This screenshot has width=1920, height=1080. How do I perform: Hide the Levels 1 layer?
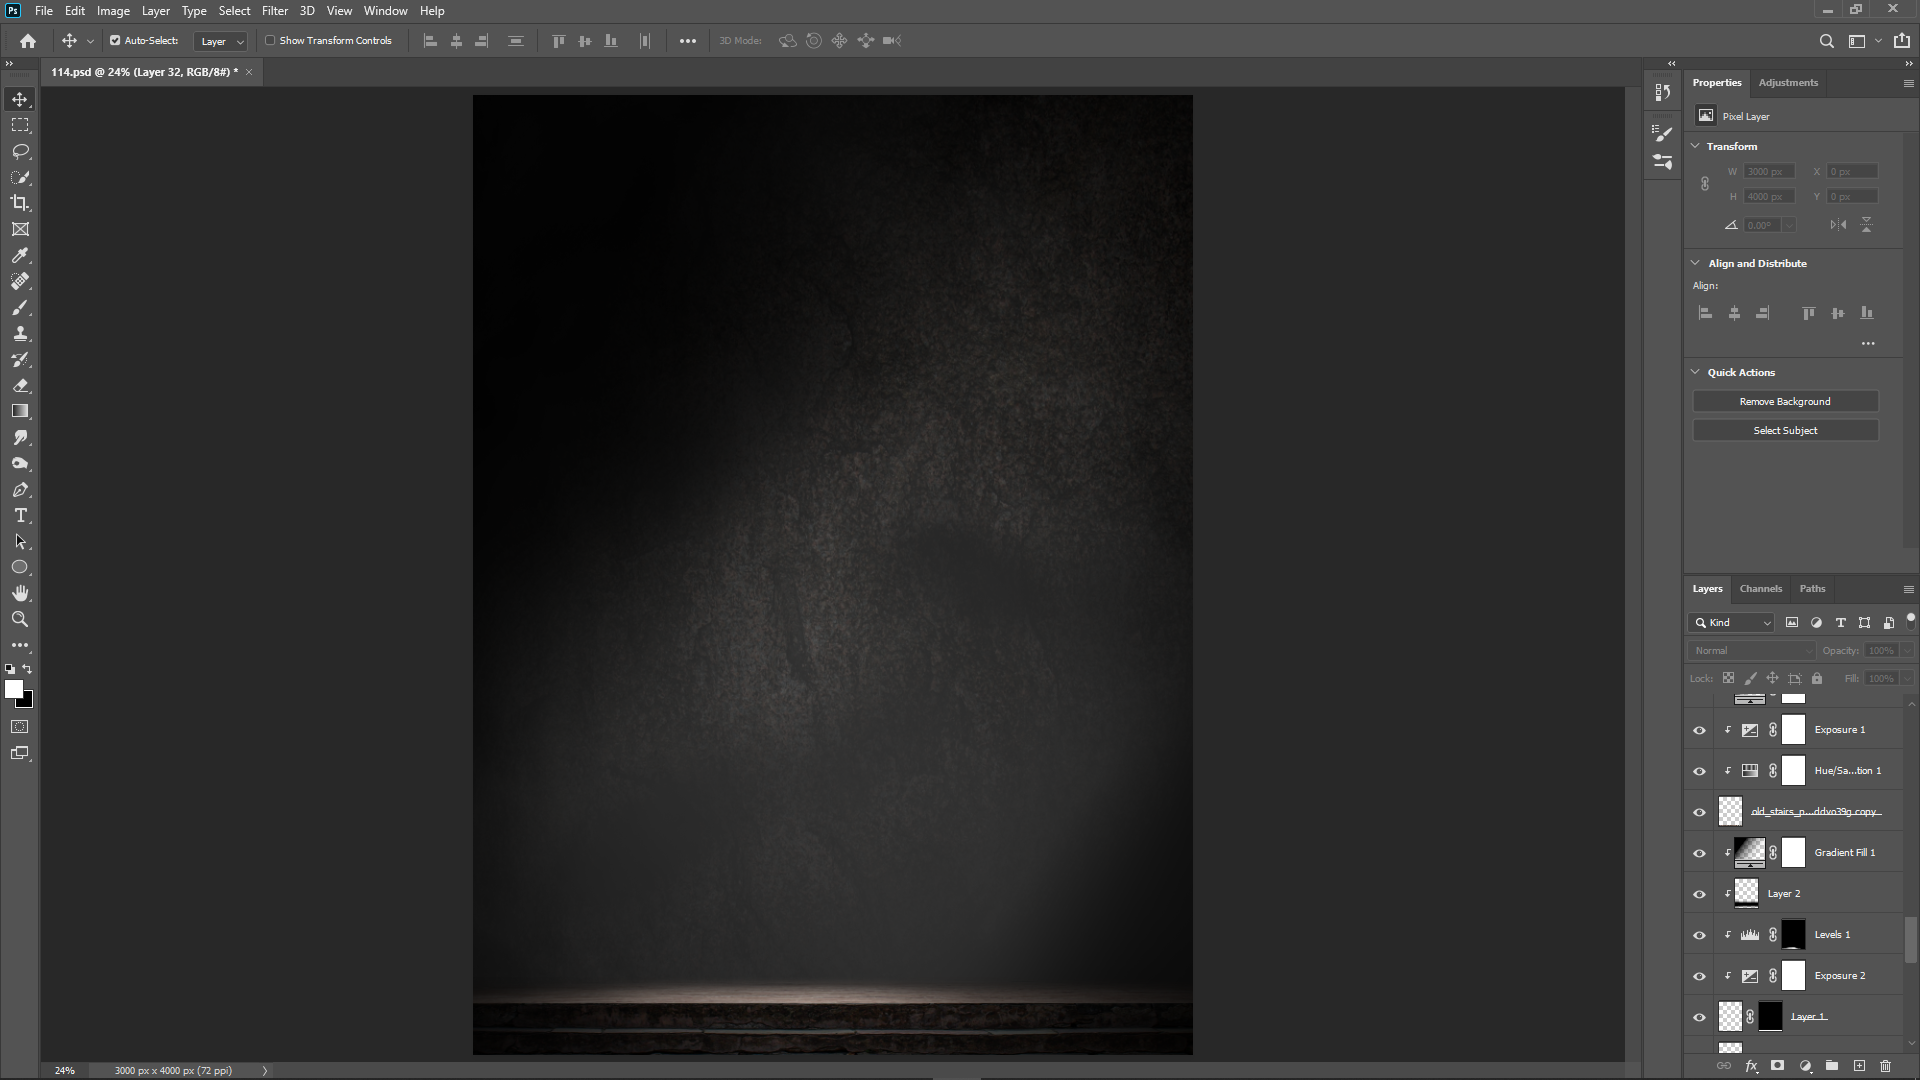tap(1699, 935)
